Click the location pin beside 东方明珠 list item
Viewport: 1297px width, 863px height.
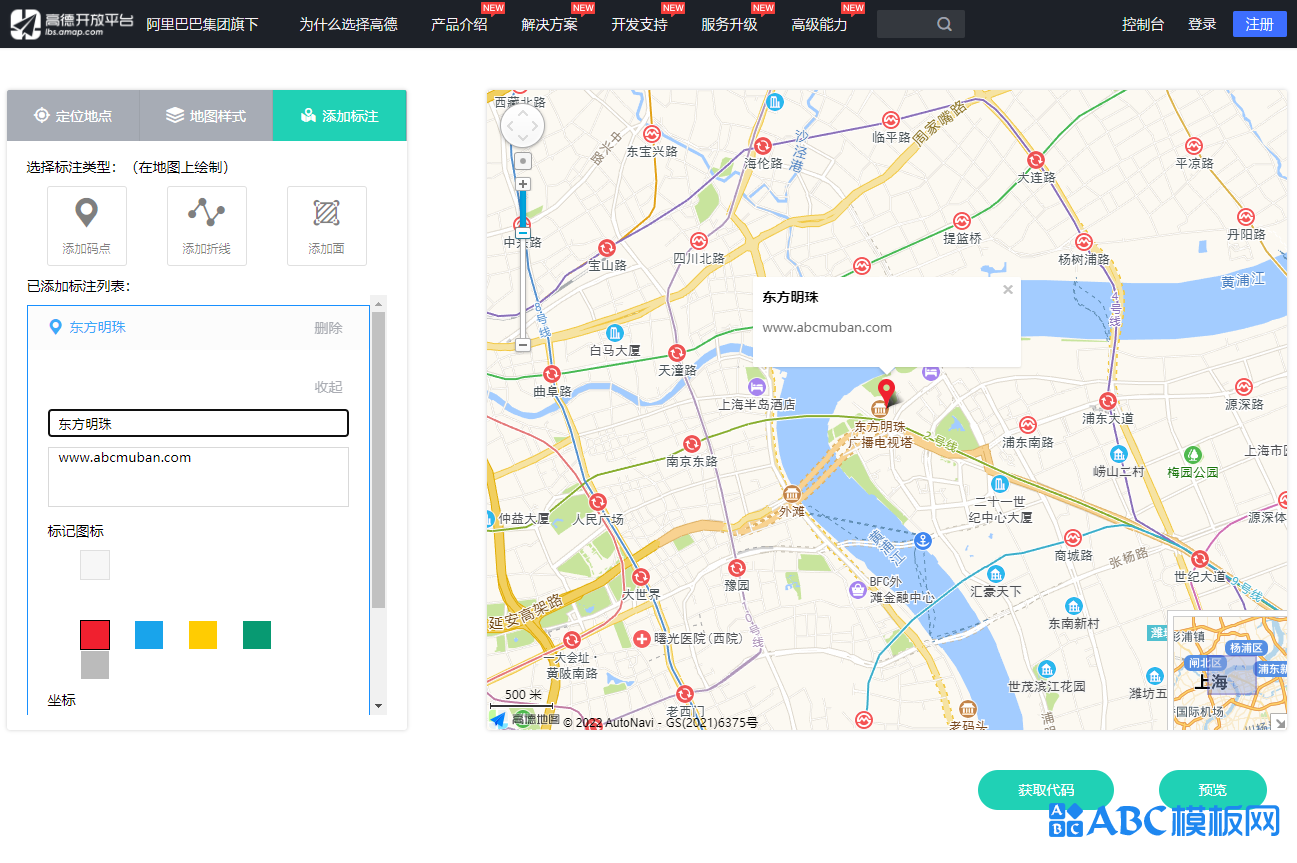click(56, 327)
